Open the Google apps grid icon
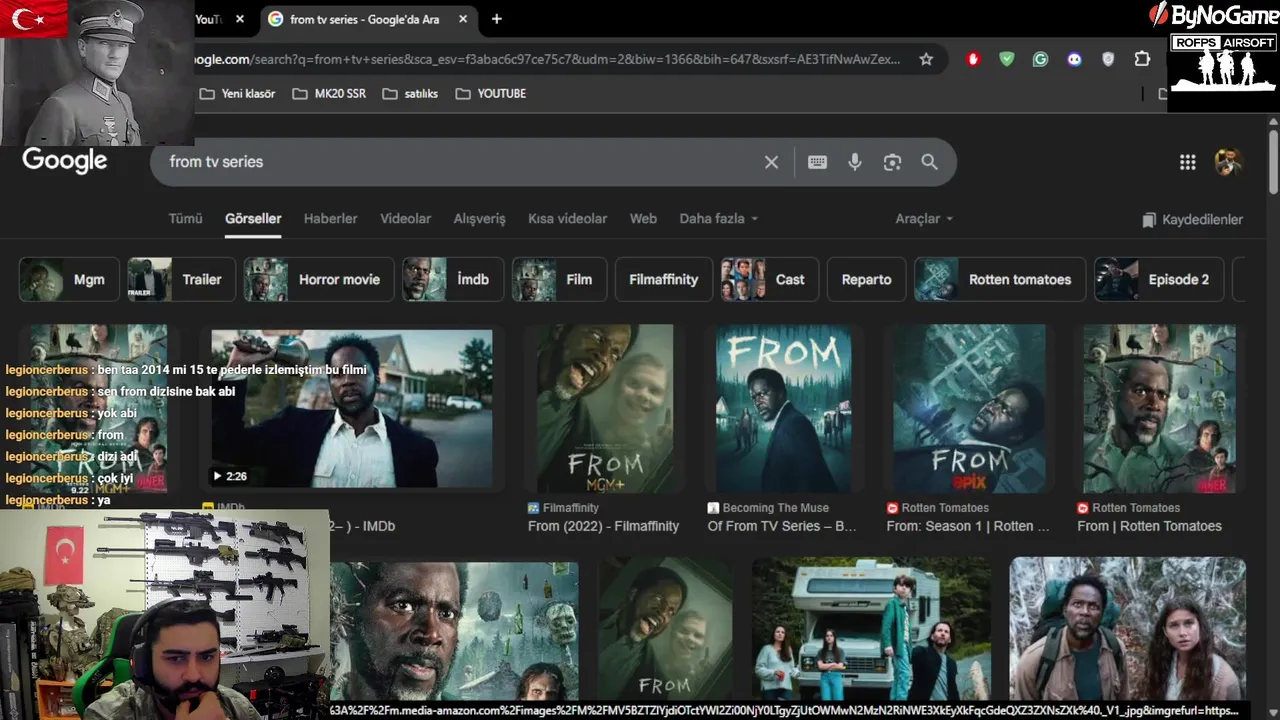The image size is (1280, 720). click(1187, 162)
